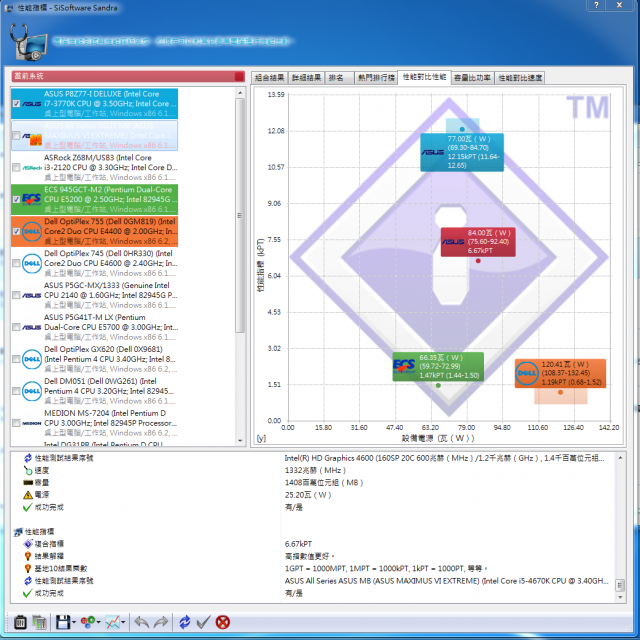Click the memory chip icon beside 容量
The image size is (640, 640).
(x=28, y=483)
